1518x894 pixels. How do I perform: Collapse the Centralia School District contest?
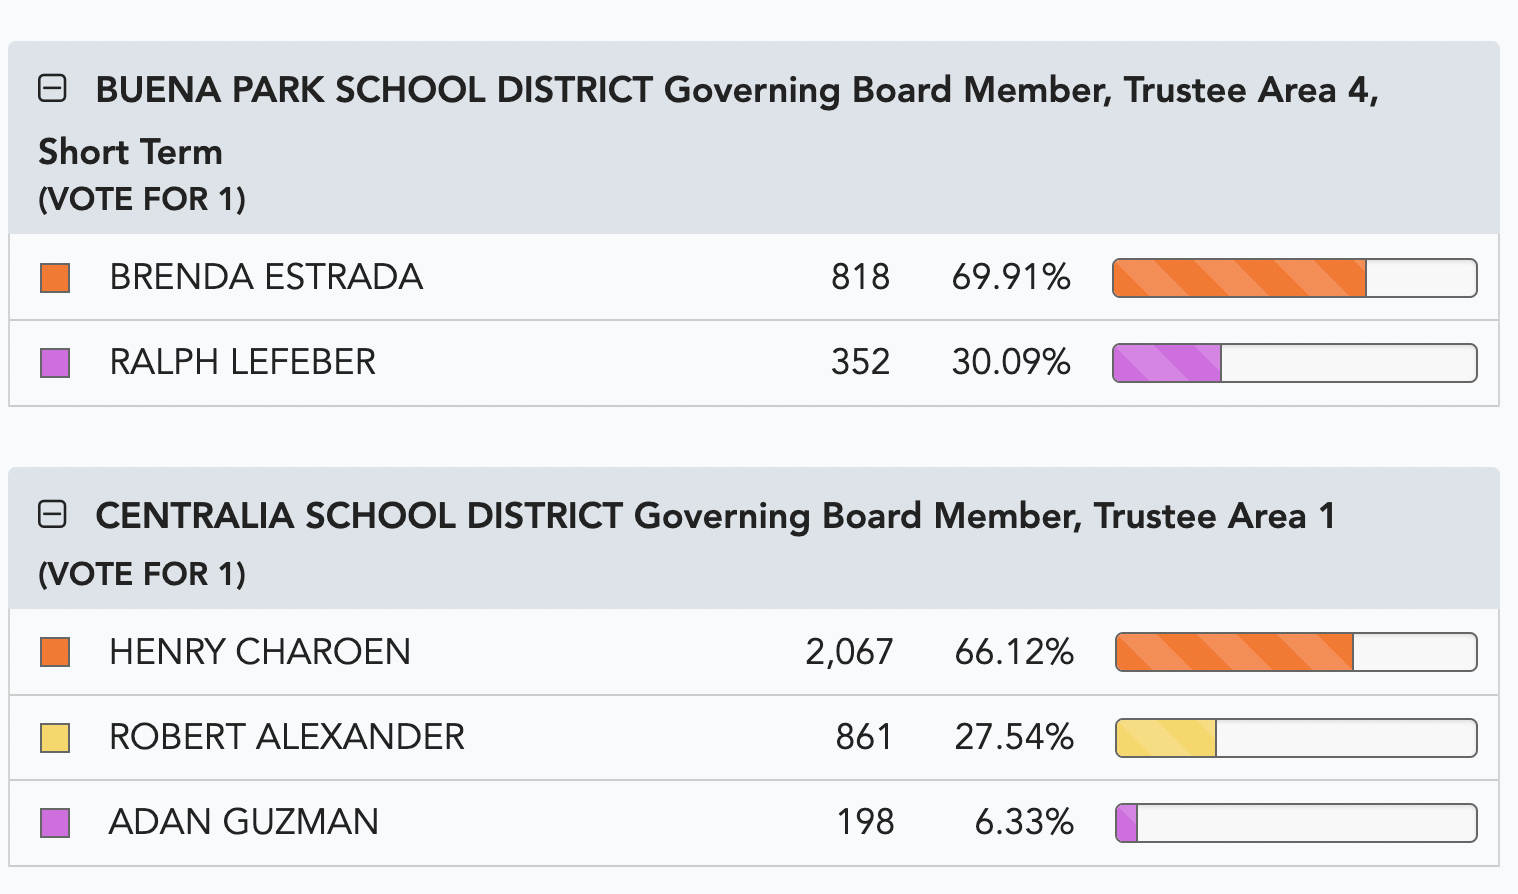click(x=52, y=515)
